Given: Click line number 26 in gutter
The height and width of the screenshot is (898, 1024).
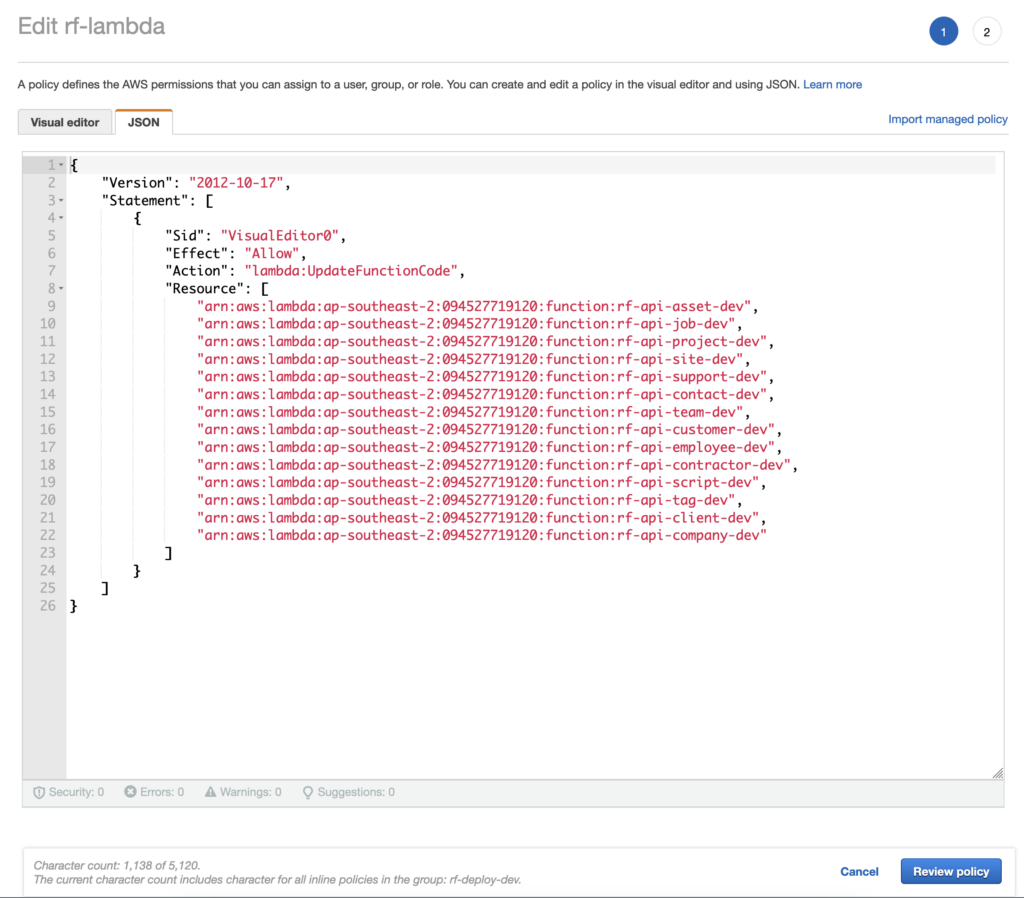Looking at the screenshot, I should tap(48, 606).
